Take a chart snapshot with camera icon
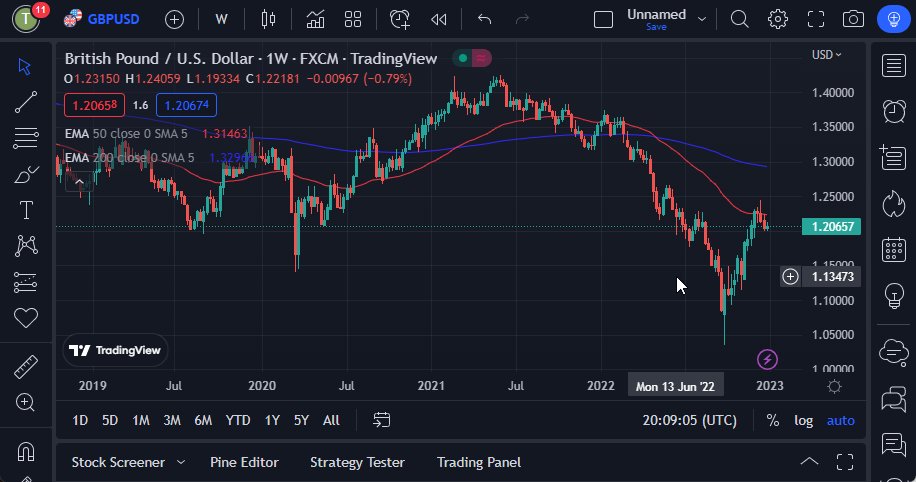916x482 pixels. point(853,19)
